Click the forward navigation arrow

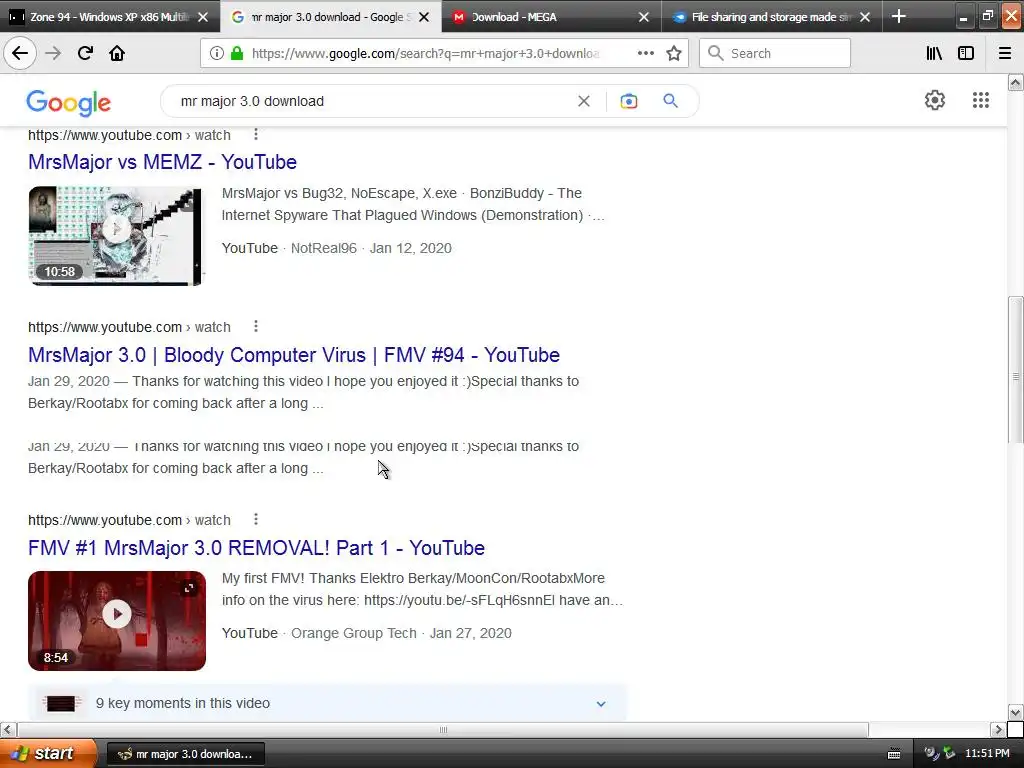[53, 53]
